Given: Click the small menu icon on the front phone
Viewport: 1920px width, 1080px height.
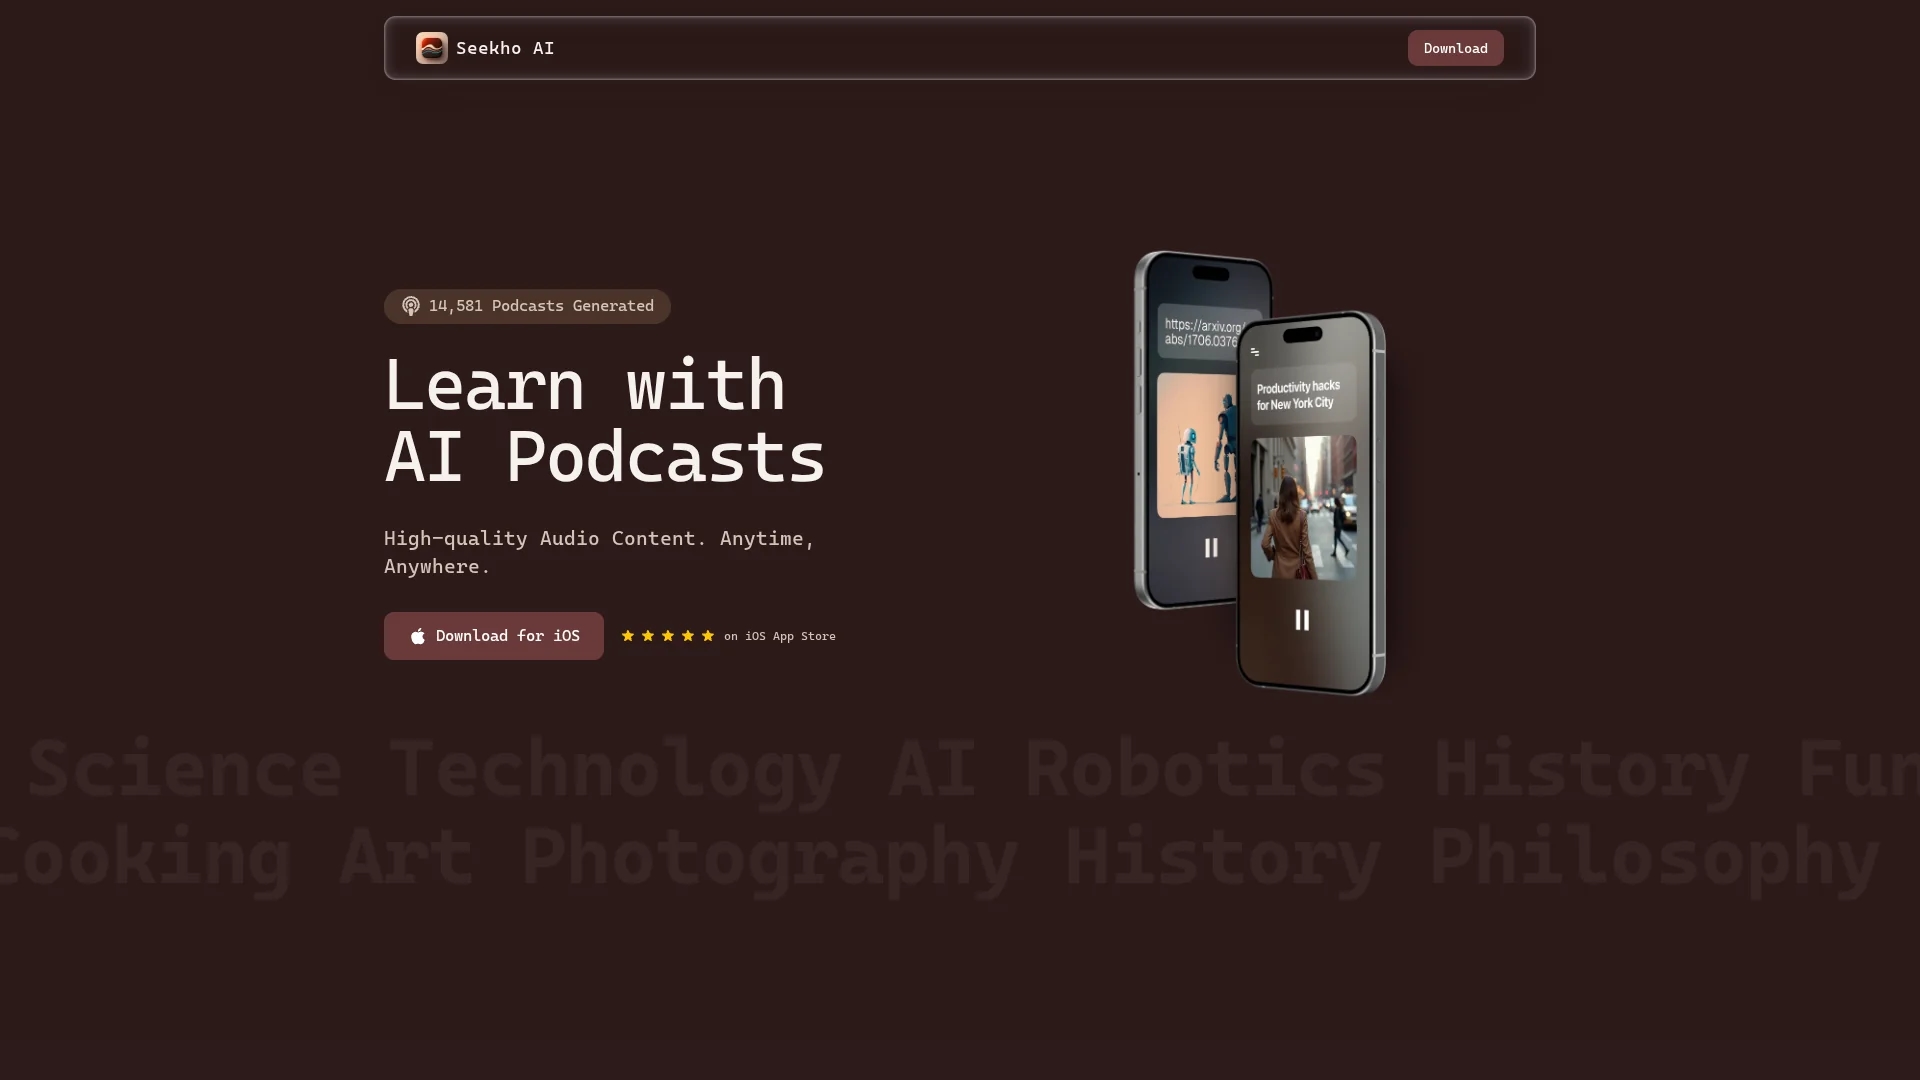Looking at the screenshot, I should [1255, 352].
